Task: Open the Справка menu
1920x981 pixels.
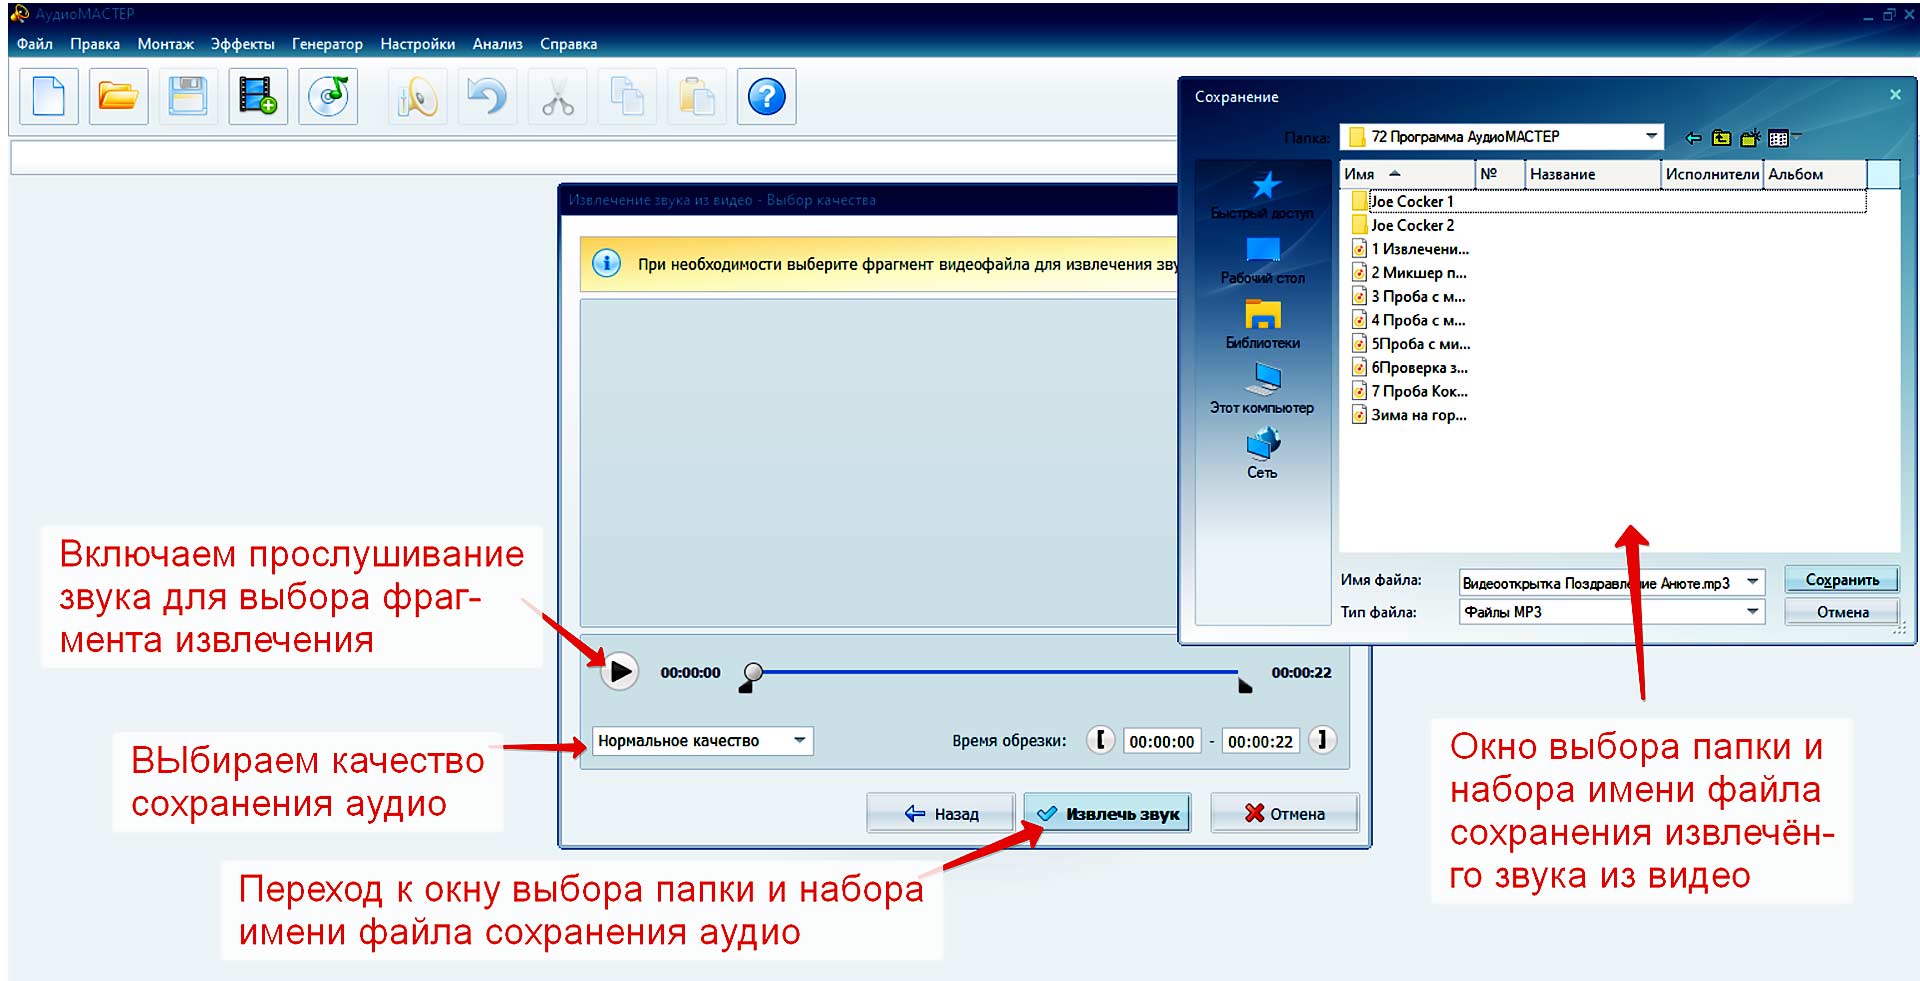Action: [569, 44]
